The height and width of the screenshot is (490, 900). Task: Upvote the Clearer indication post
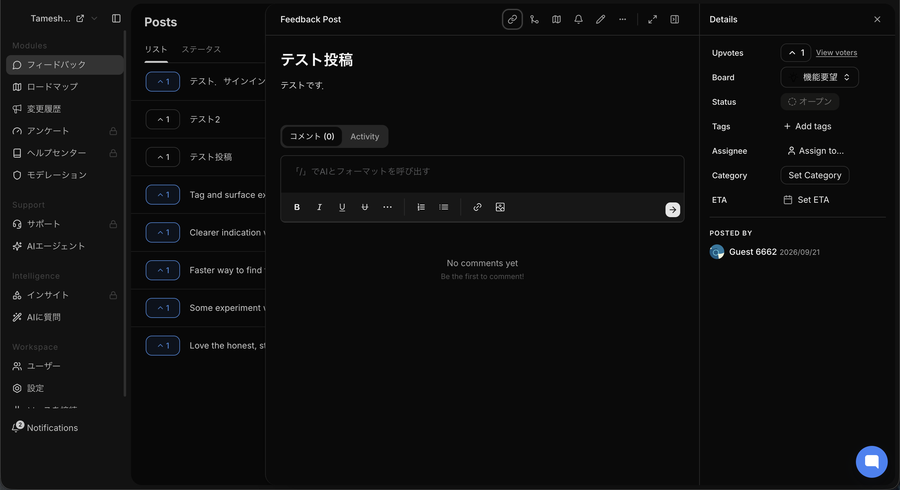click(162, 232)
